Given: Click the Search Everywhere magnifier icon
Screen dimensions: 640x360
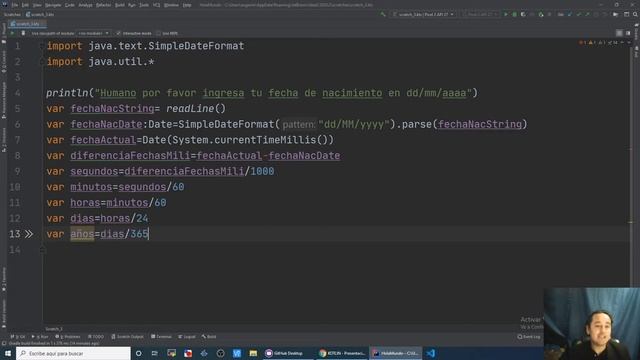Looking at the screenshot, I should [635, 14].
